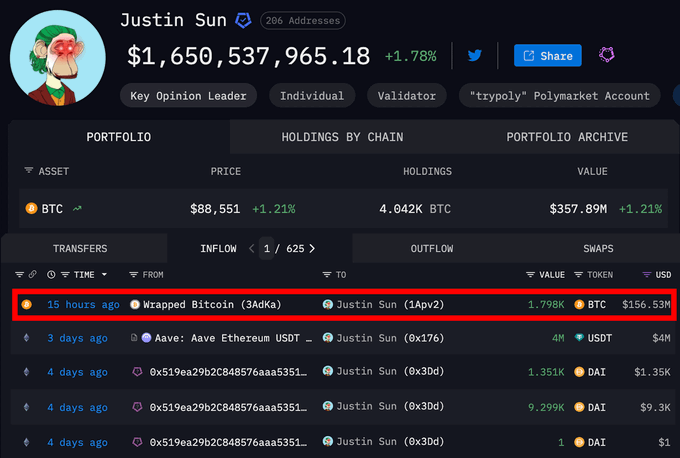Screen dimensions: 680x458
Task: Click the clock icon beside the TIME header
Action: pos(66,274)
